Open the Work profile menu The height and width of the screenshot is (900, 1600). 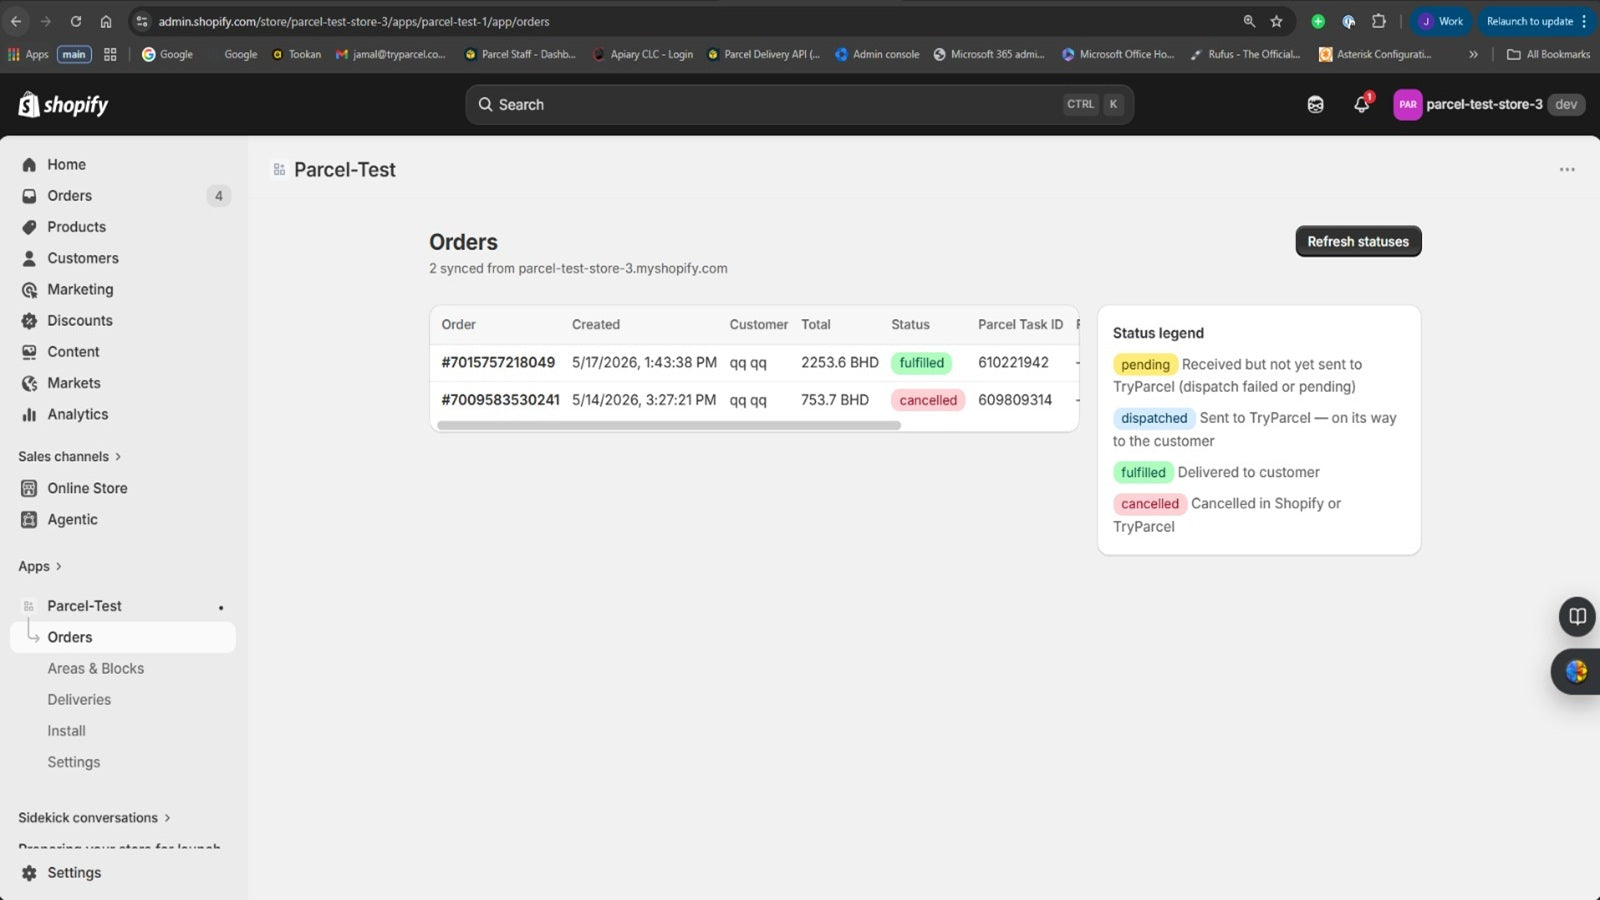[1441, 21]
